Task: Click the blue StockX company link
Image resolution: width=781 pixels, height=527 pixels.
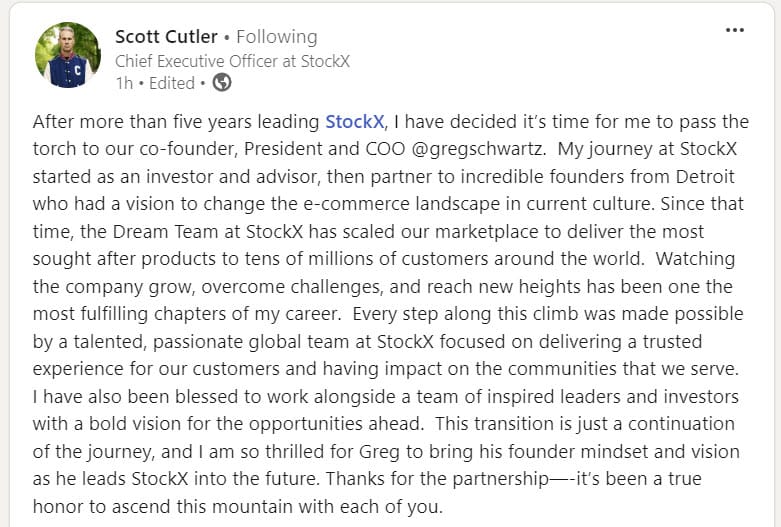Action: click(x=353, y=122)
